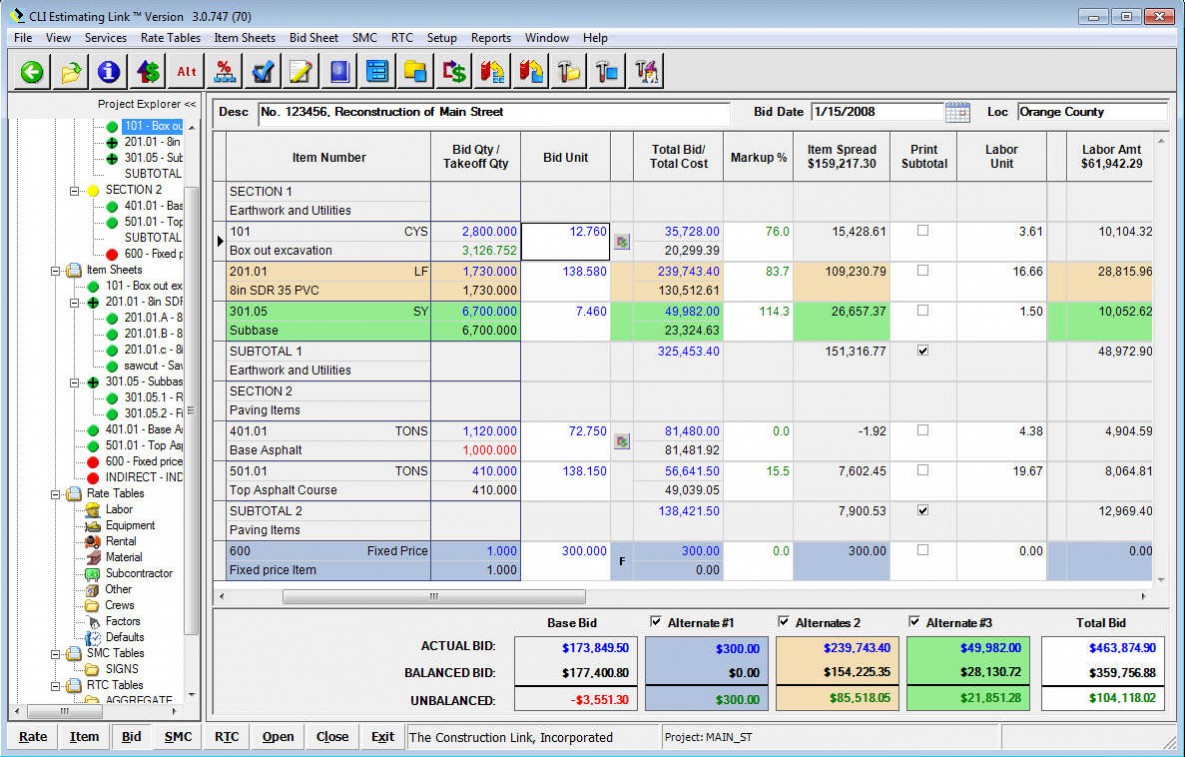Click the hammer with folder toolbar icon
Image resolution: width=1185 pixels, height=757 pixels.
[569, 72]
